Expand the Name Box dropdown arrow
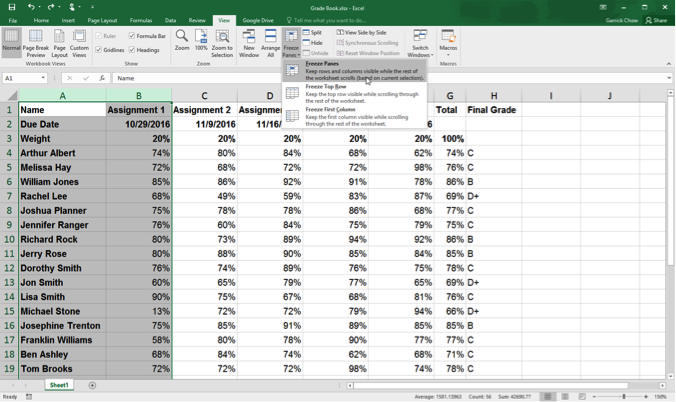 click(42, 78)
